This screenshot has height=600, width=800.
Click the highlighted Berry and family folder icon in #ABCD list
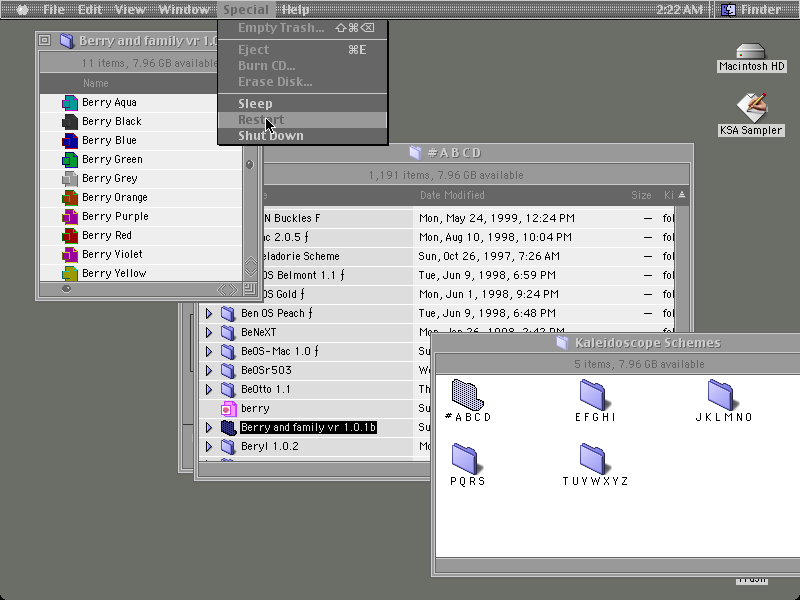[228, 428]
